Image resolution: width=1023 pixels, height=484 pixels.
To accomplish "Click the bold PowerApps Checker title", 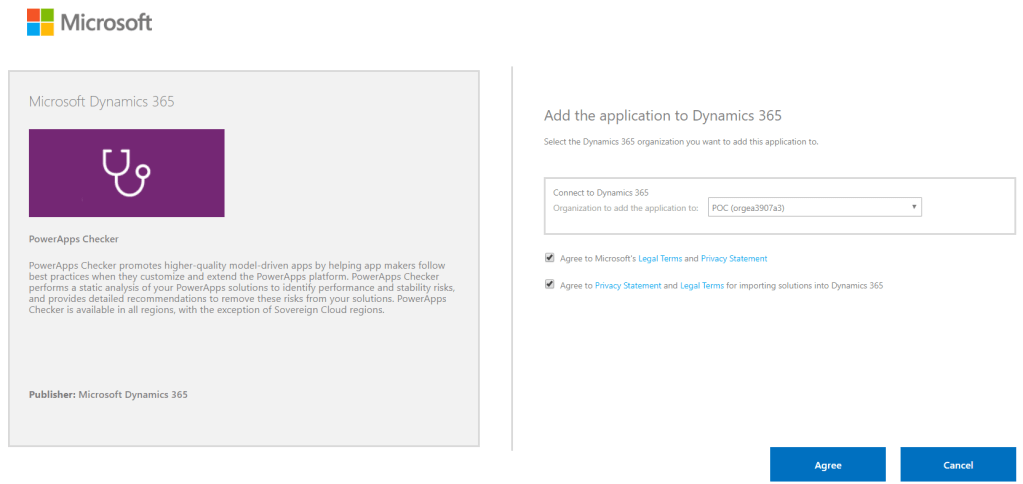I will pyautogui.click(x=74, y=240).
